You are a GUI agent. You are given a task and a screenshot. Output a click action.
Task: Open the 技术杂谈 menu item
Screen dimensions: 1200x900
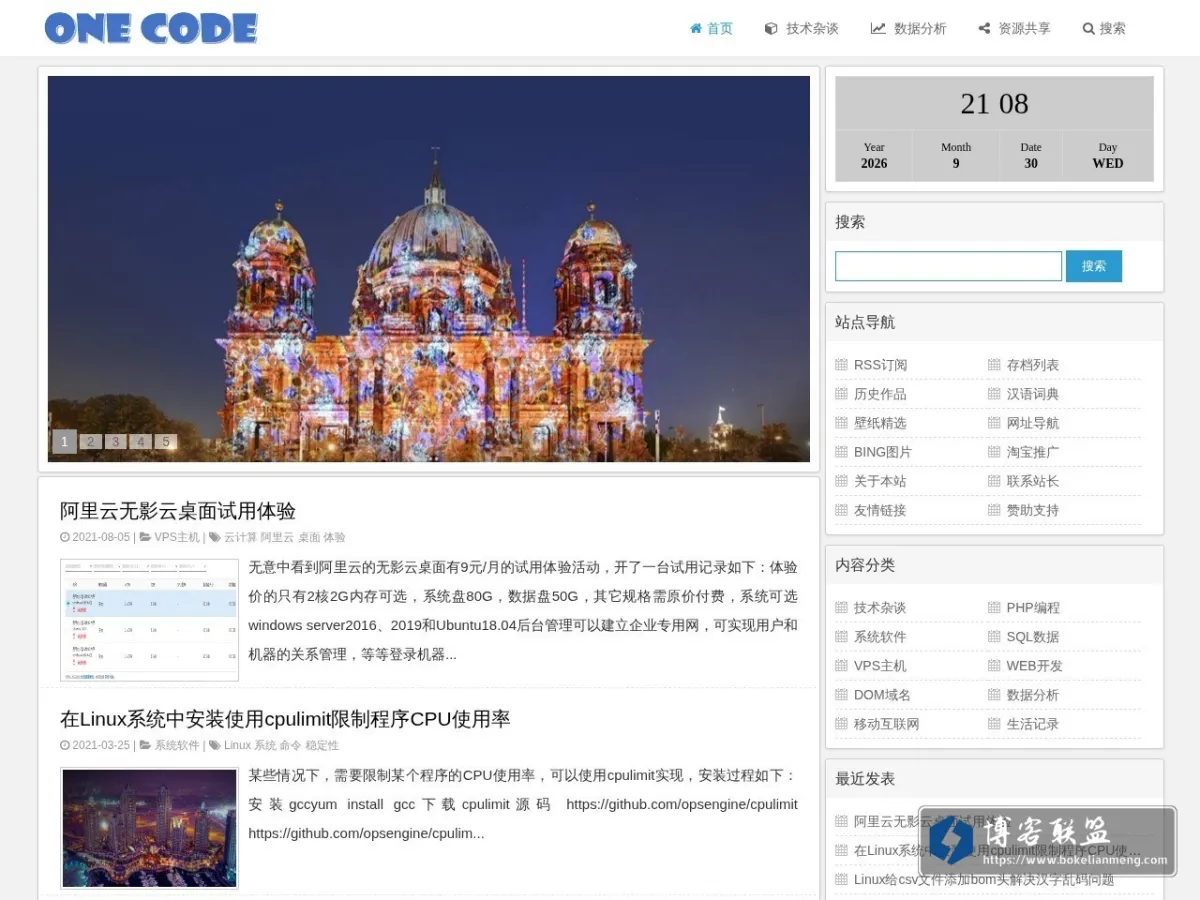coord(801,29)
